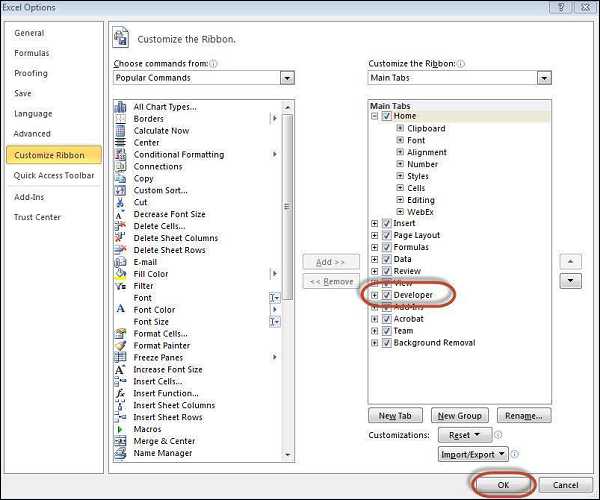600x500 pixels.
Task: Toggle the Acrobat tab checkbox
Action: pos(386,319)
